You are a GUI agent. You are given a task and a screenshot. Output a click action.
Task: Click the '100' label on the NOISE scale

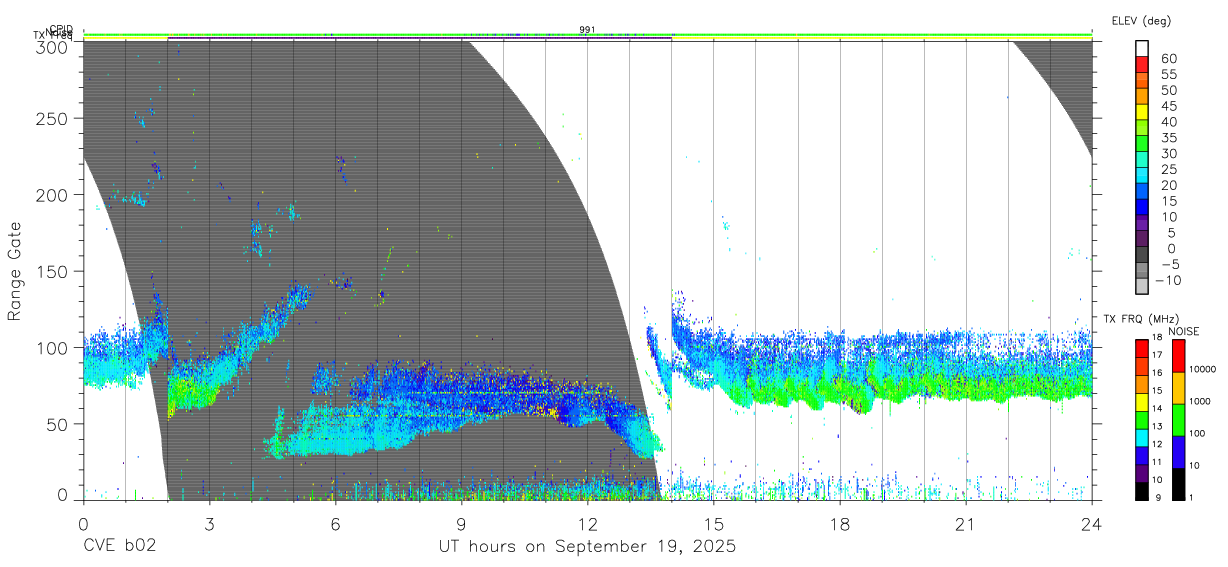[1199, 433]
